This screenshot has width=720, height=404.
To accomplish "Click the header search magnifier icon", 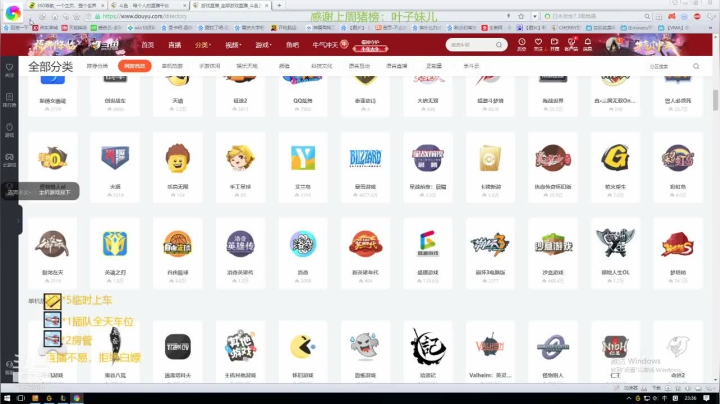I will 499,45.
